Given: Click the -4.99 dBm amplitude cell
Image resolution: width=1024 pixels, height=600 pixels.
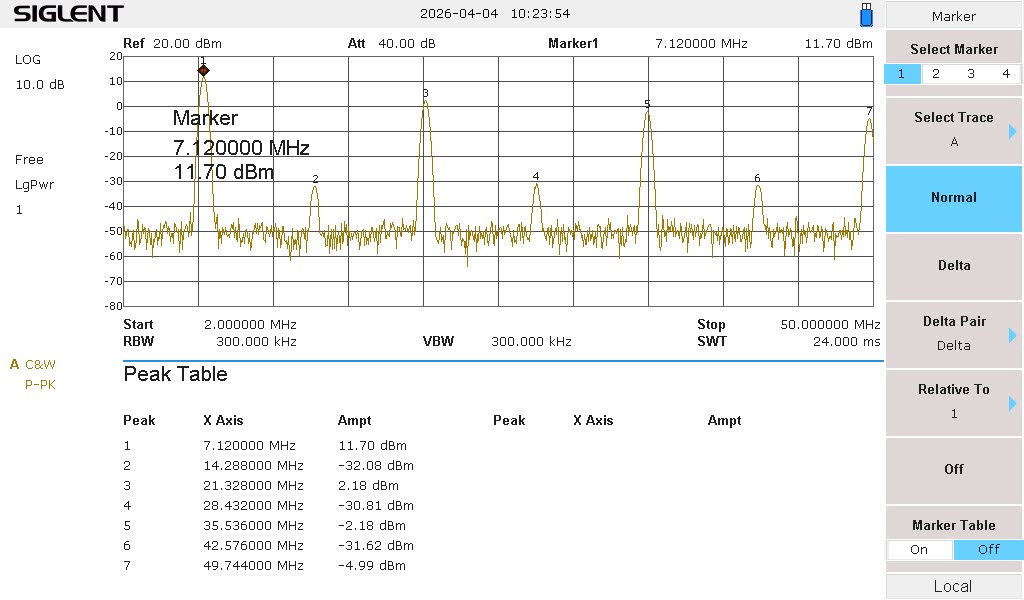Looking at the screenshot, I should (372, 566).
